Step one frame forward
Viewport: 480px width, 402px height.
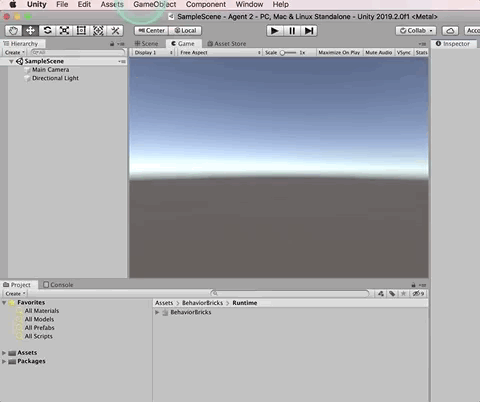tap(309, 31)
